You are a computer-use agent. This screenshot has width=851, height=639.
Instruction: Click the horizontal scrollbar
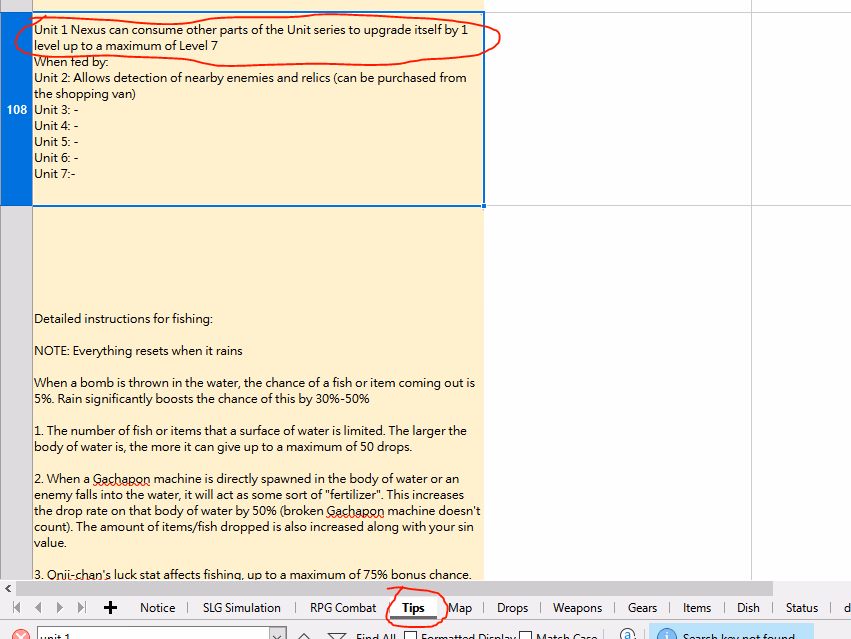pyautogui.click(x=400, y=588)
